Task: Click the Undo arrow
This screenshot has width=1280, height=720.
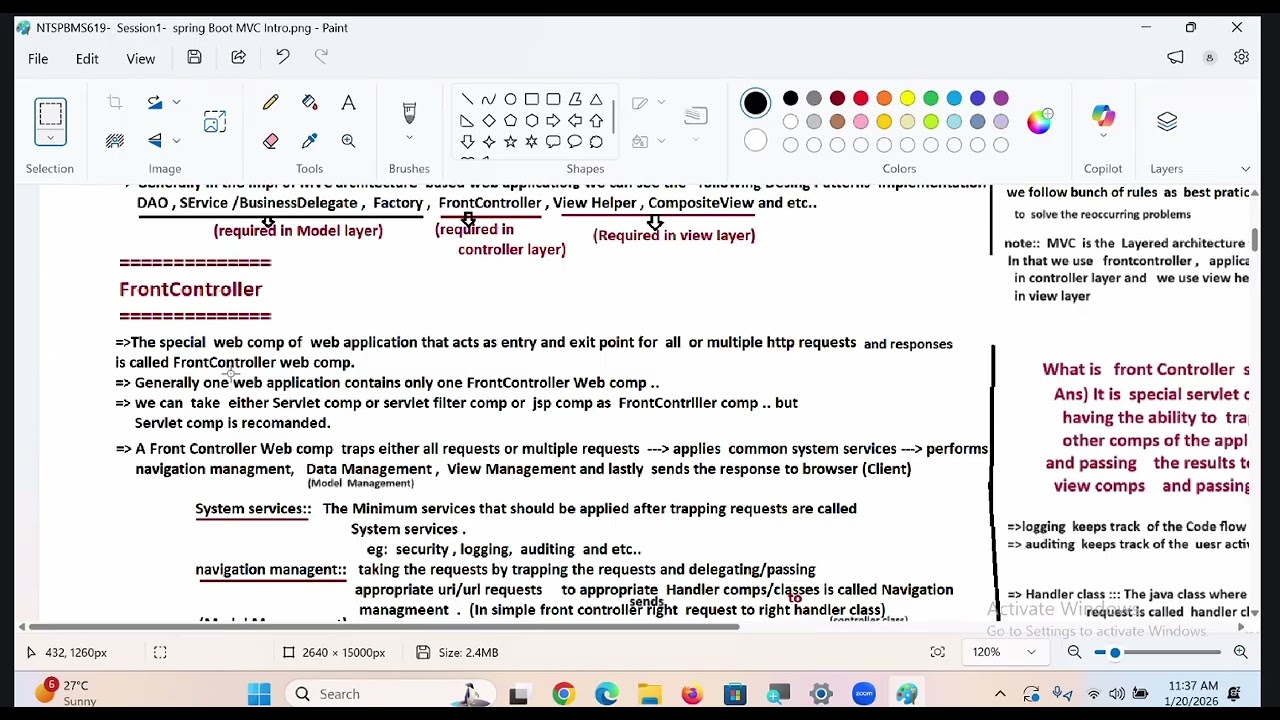Action: pyautogui.click(x=283, y=58)
